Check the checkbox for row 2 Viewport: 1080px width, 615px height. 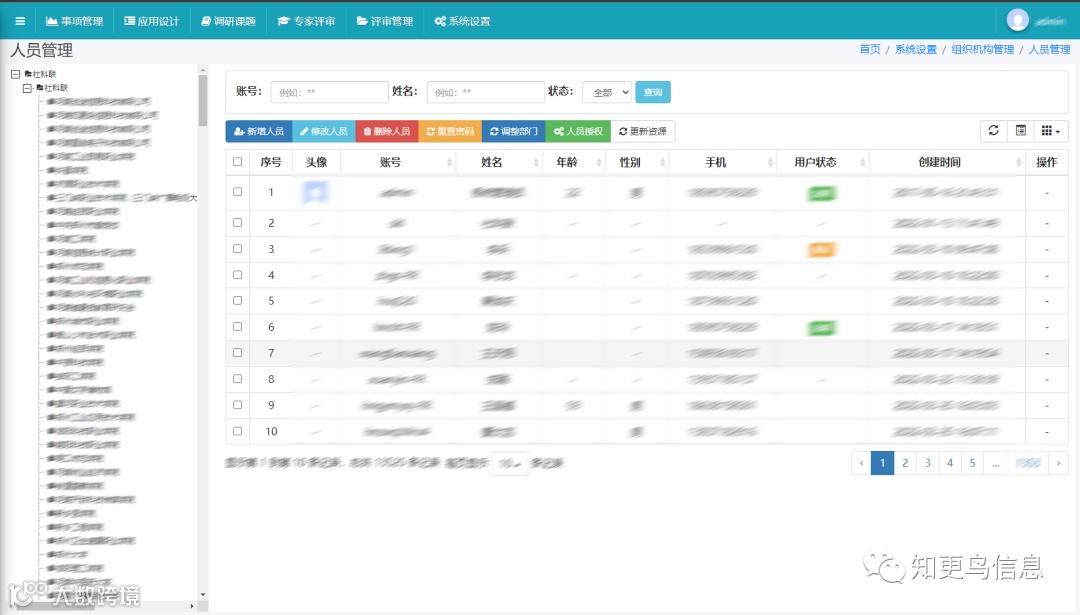click(238, 222)
